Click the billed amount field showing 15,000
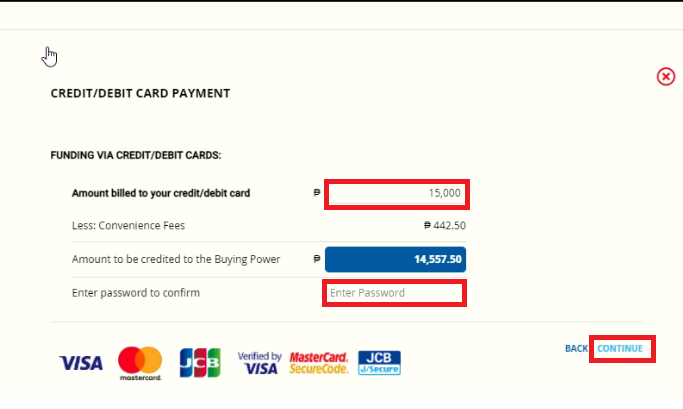 pos(396,193)
